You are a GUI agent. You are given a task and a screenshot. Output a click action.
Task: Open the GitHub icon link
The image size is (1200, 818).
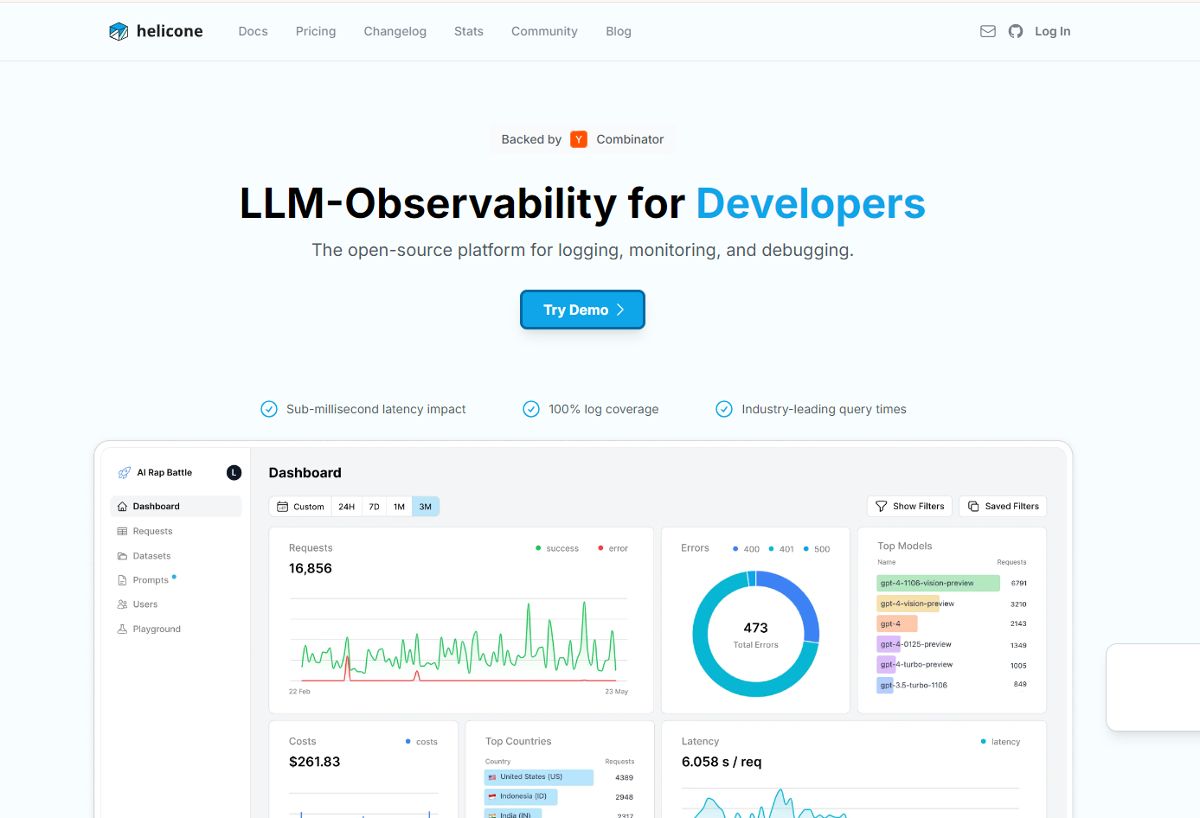(x=1016, y=31)
